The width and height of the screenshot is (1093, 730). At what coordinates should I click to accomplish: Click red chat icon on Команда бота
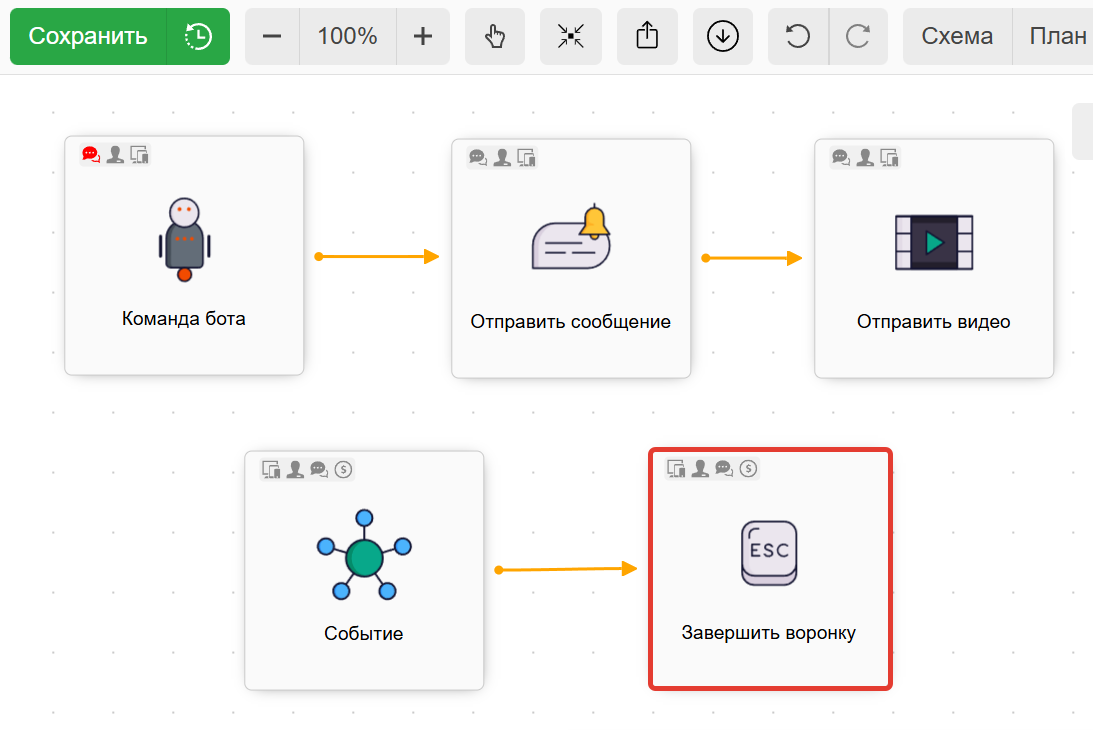coord(91,155)
